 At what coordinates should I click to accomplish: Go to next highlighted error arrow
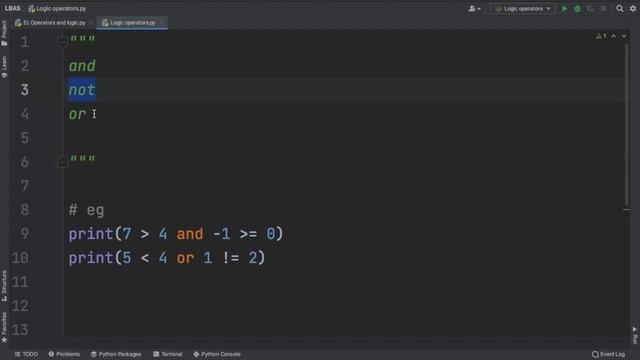[x=624, y=36]
